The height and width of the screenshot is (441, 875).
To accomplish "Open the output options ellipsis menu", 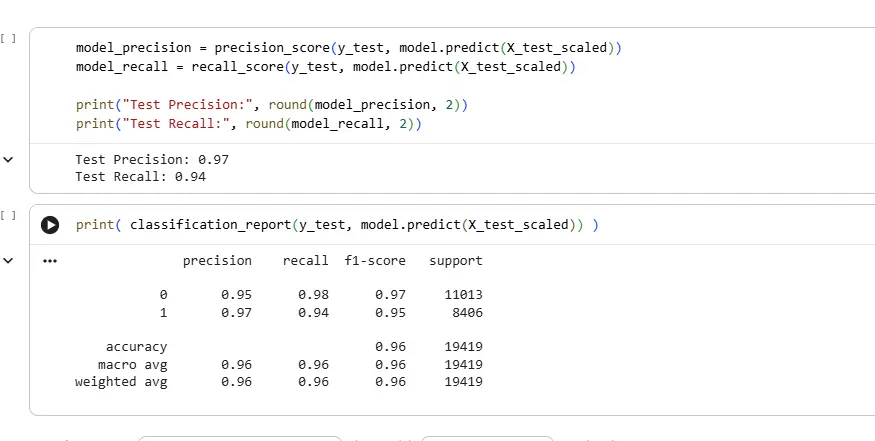I will coord(50,261).
